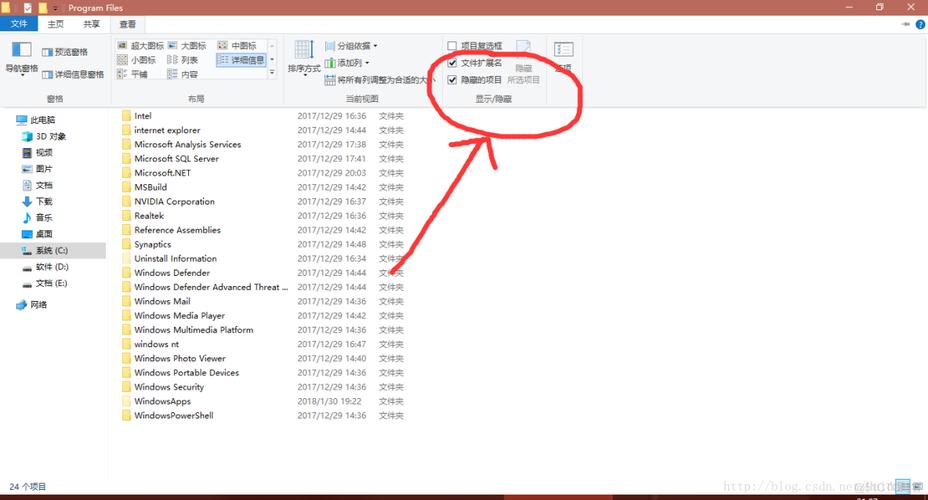Image resolution: width=928 pixels, height=500 pixels.
Task: Click the quick access properties checkmark icon
Action: point(27,8)
